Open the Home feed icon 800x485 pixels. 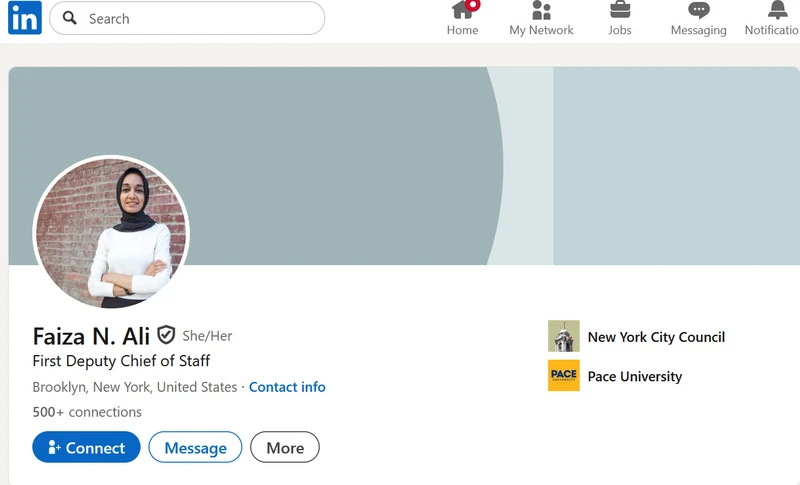click(x=462, y=10)
